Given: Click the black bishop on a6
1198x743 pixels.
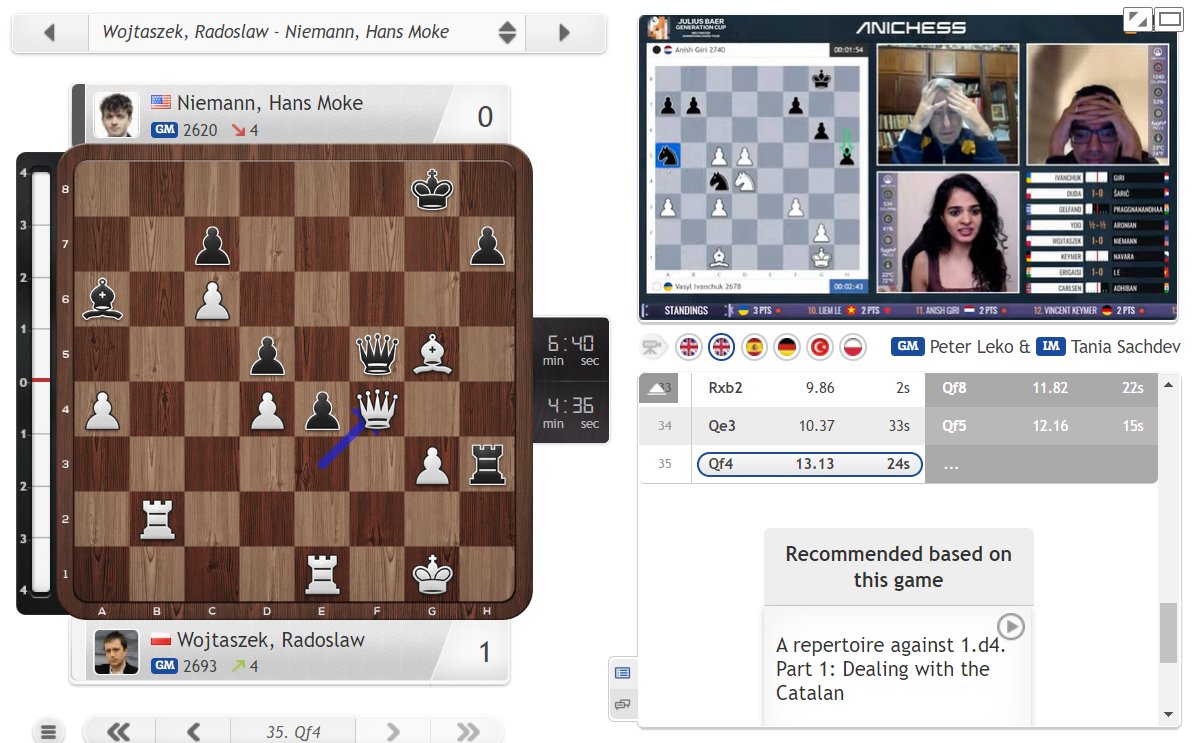Looking at the screenshot, I should pos(102,299).
